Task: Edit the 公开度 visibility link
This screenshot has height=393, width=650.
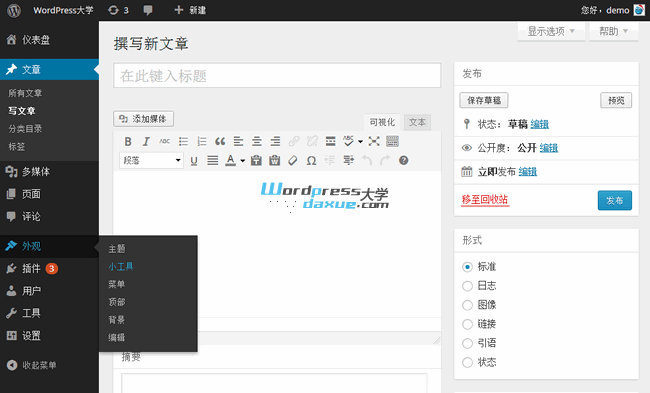Action: (x=549, y=148)
